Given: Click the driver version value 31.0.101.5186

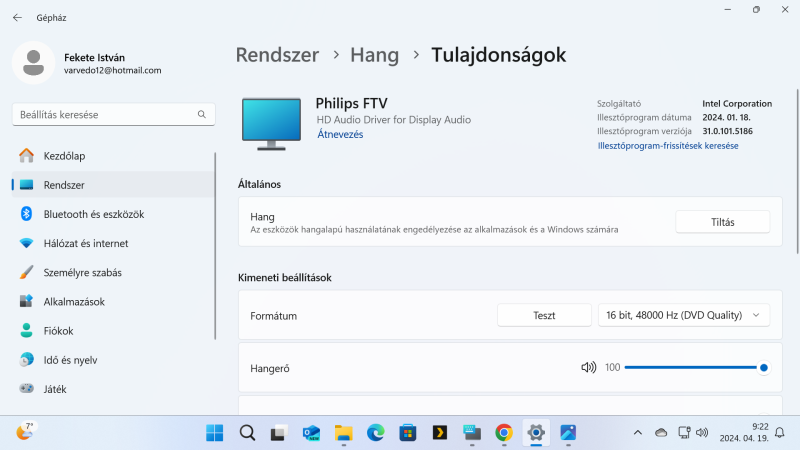Looking at the screenshot, I should [728, 131].
